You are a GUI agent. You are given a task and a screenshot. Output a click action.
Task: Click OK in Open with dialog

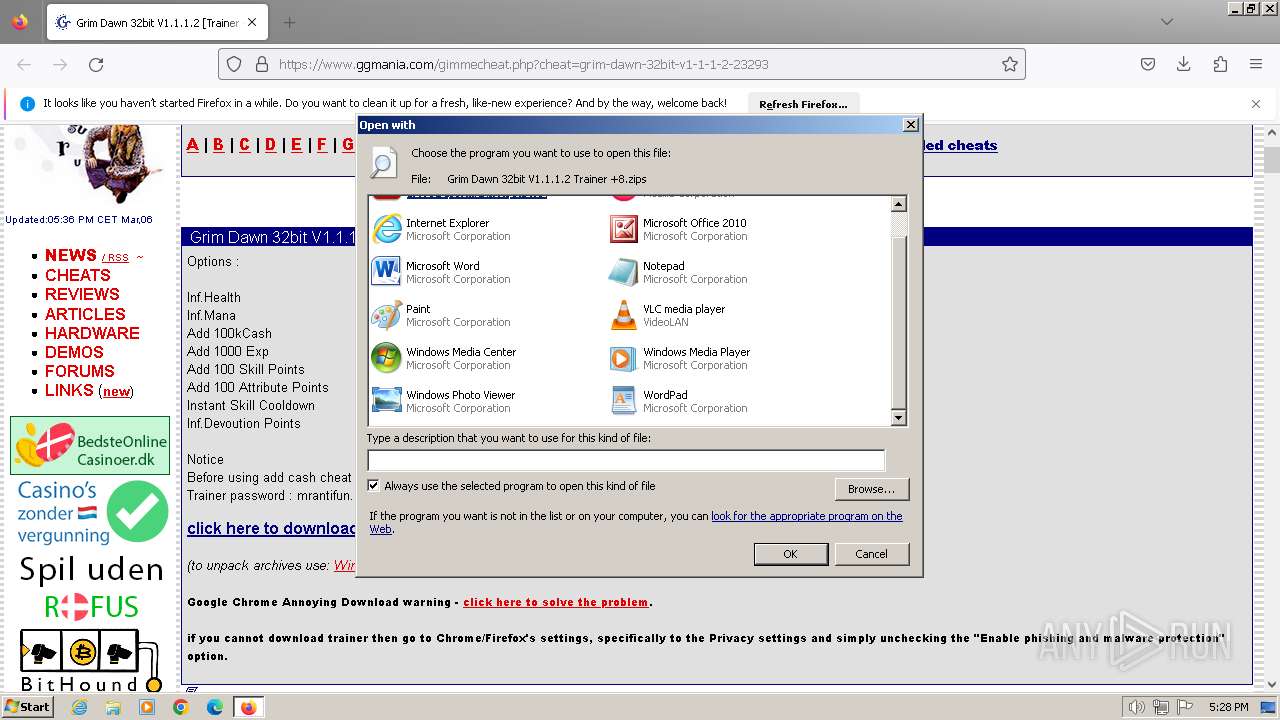tap(790, 554)
